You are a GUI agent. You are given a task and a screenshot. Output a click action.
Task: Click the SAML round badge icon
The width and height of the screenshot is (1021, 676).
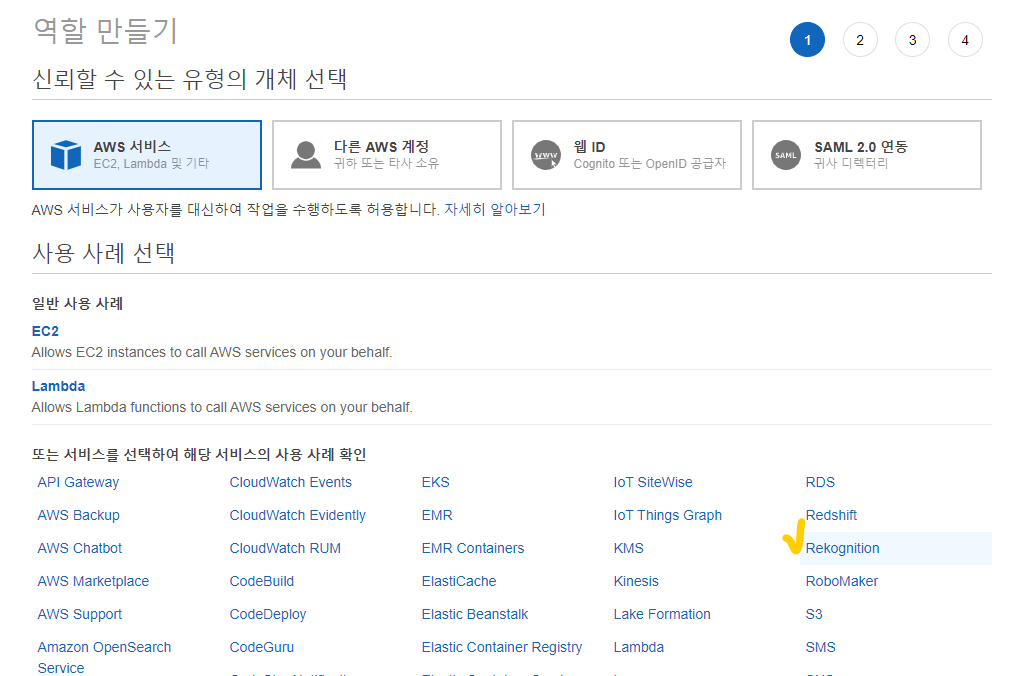point(786,155)
